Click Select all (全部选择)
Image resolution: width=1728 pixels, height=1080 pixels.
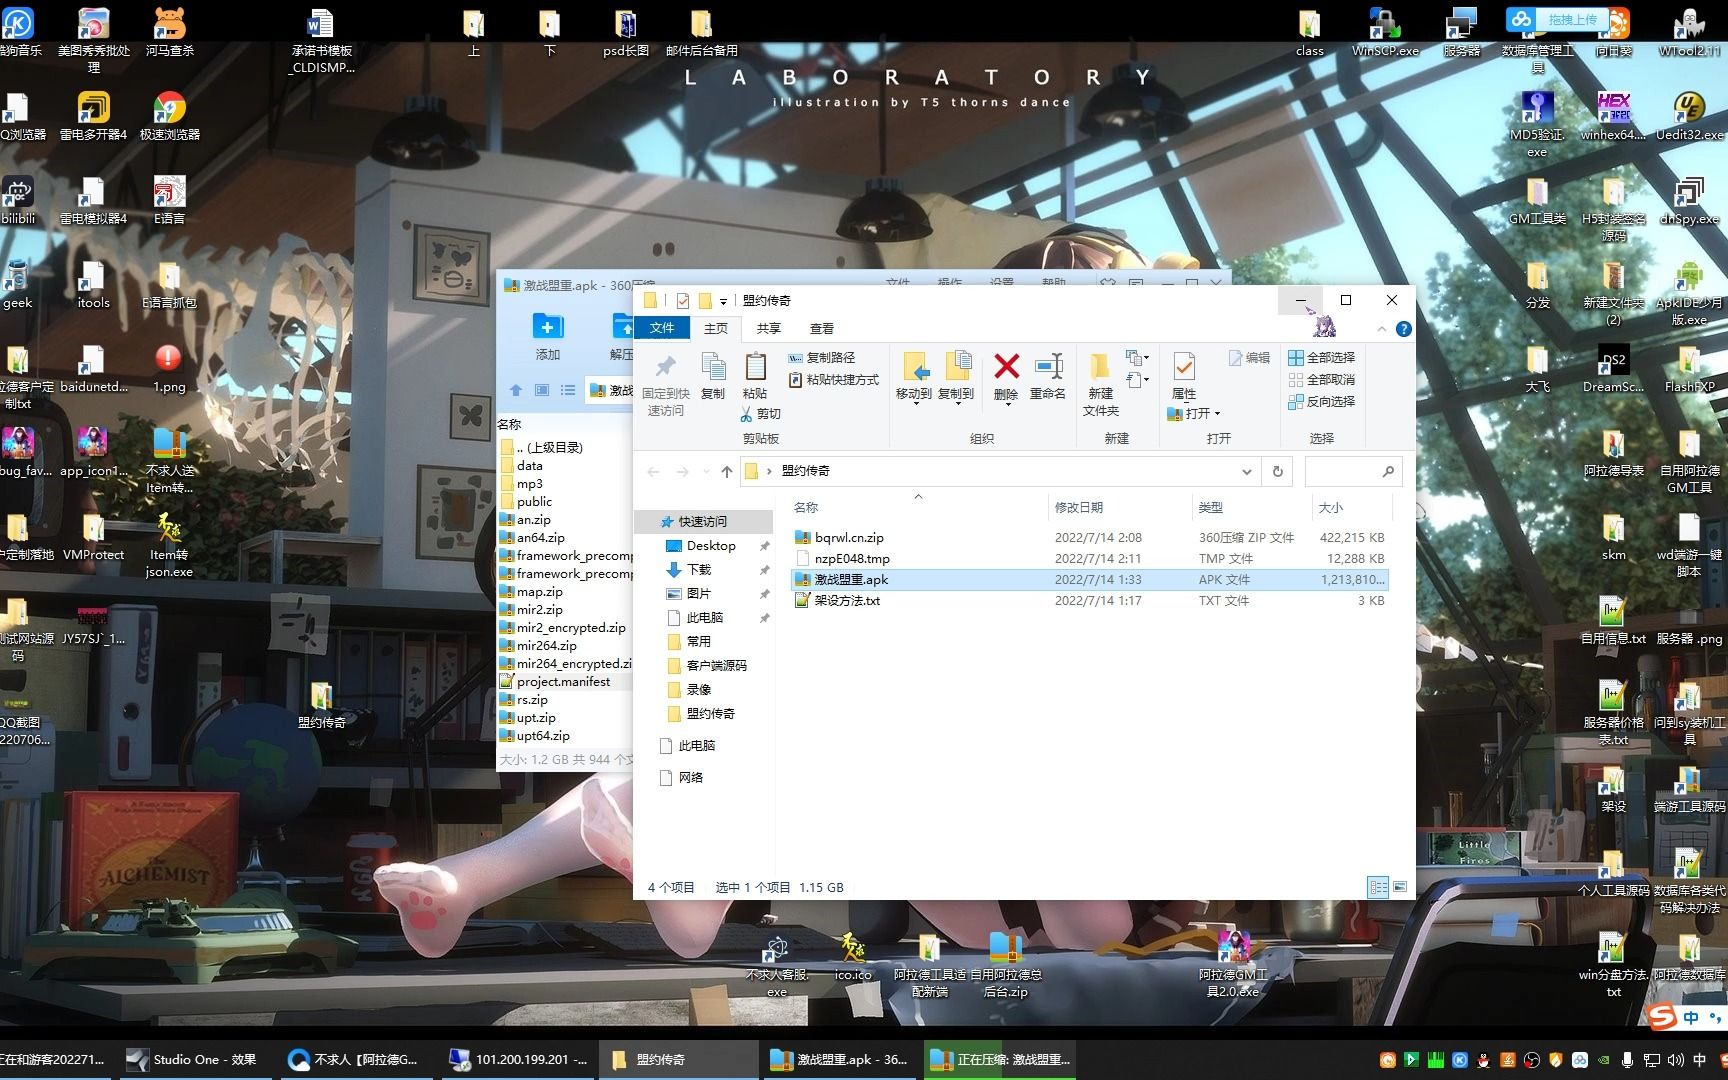tap(1322, 358)
